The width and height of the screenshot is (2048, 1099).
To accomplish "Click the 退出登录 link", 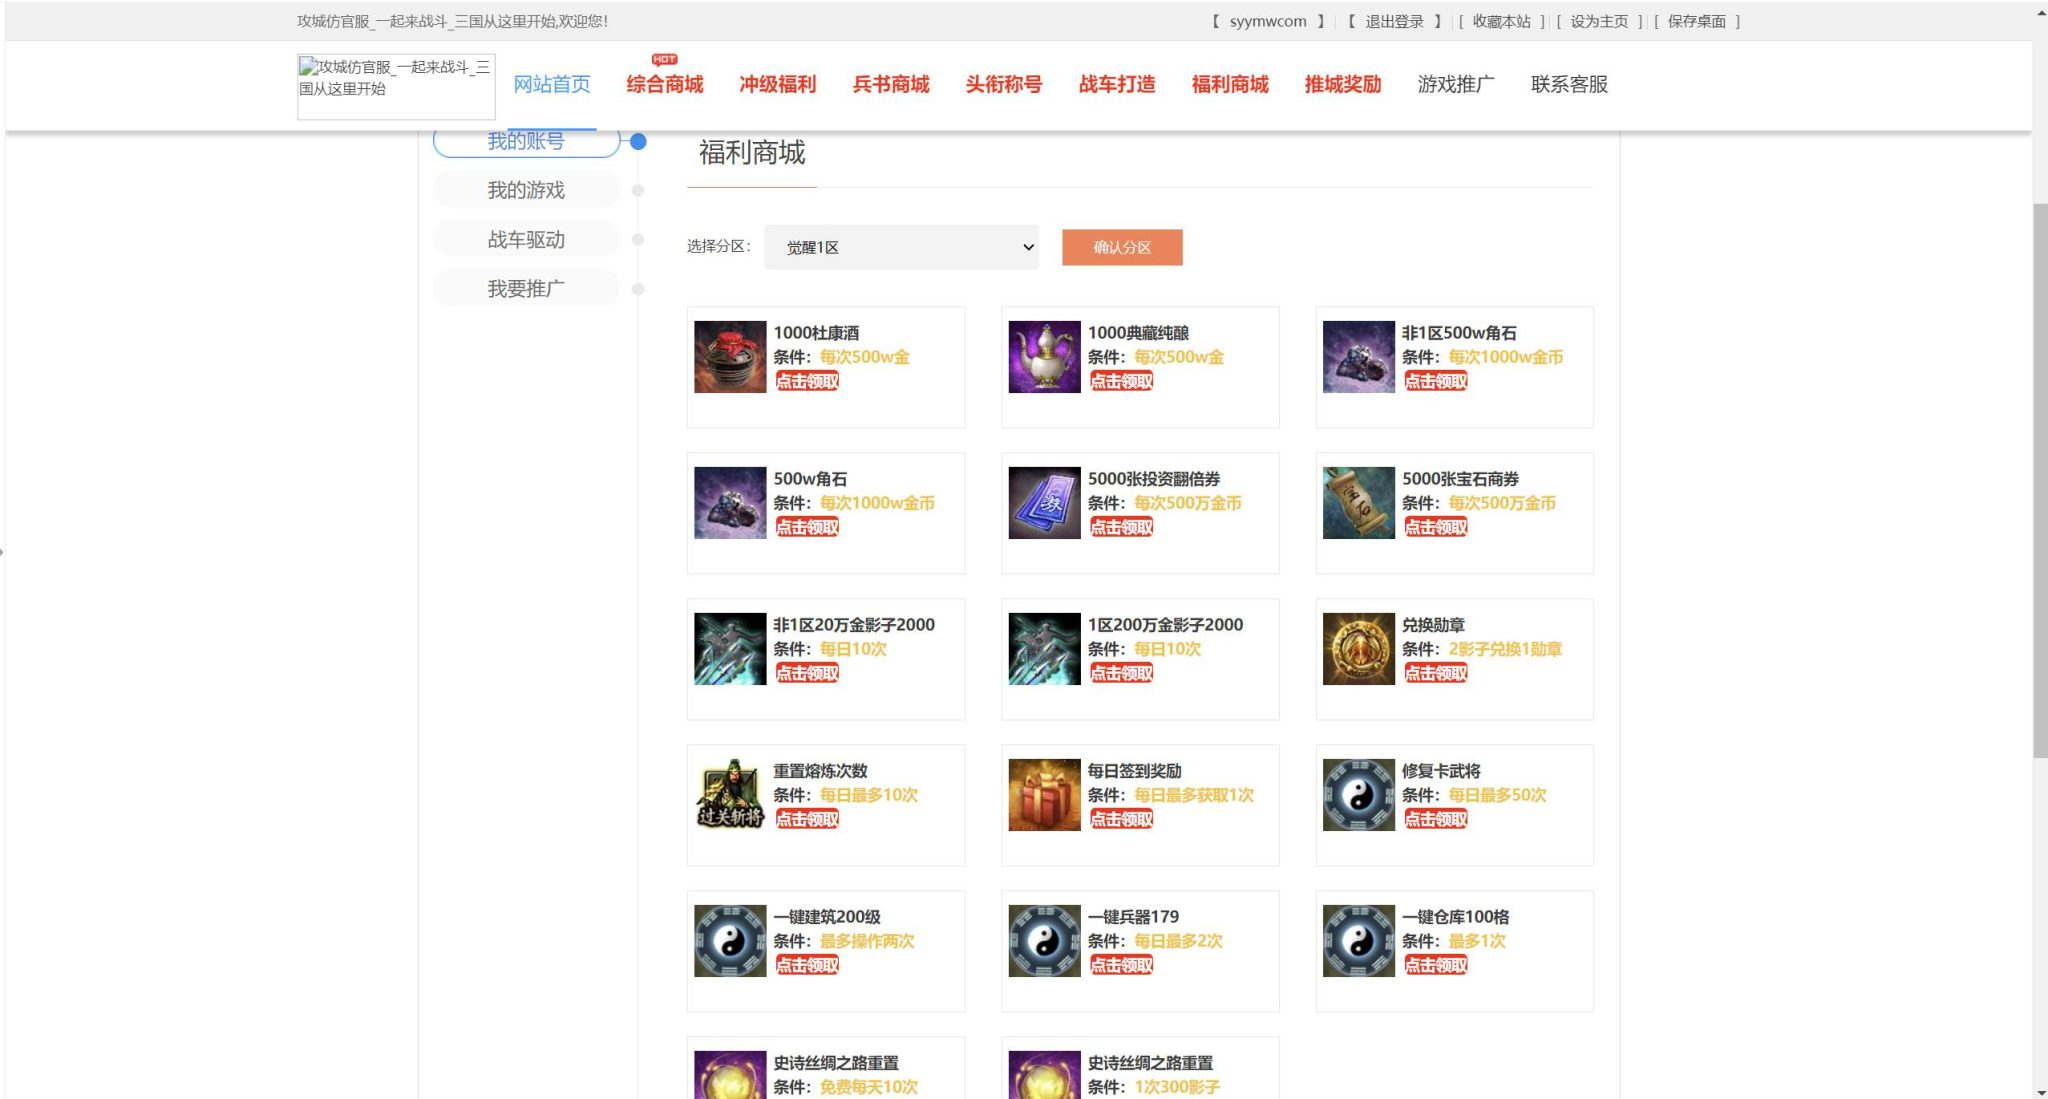I will pyautogui.click(x=1394, y=21).
